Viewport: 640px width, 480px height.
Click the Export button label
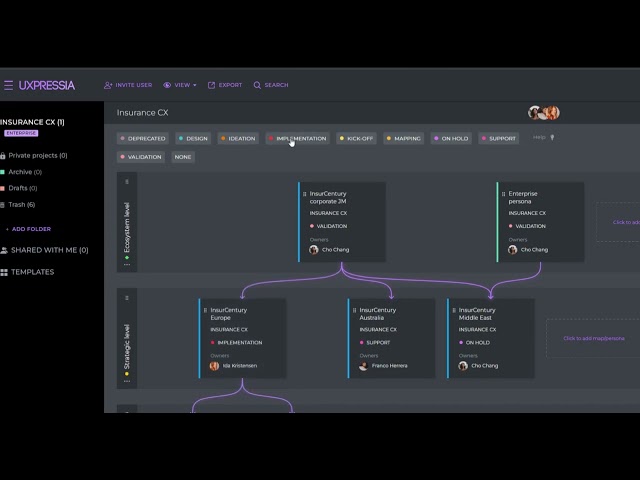pos(230,85)
